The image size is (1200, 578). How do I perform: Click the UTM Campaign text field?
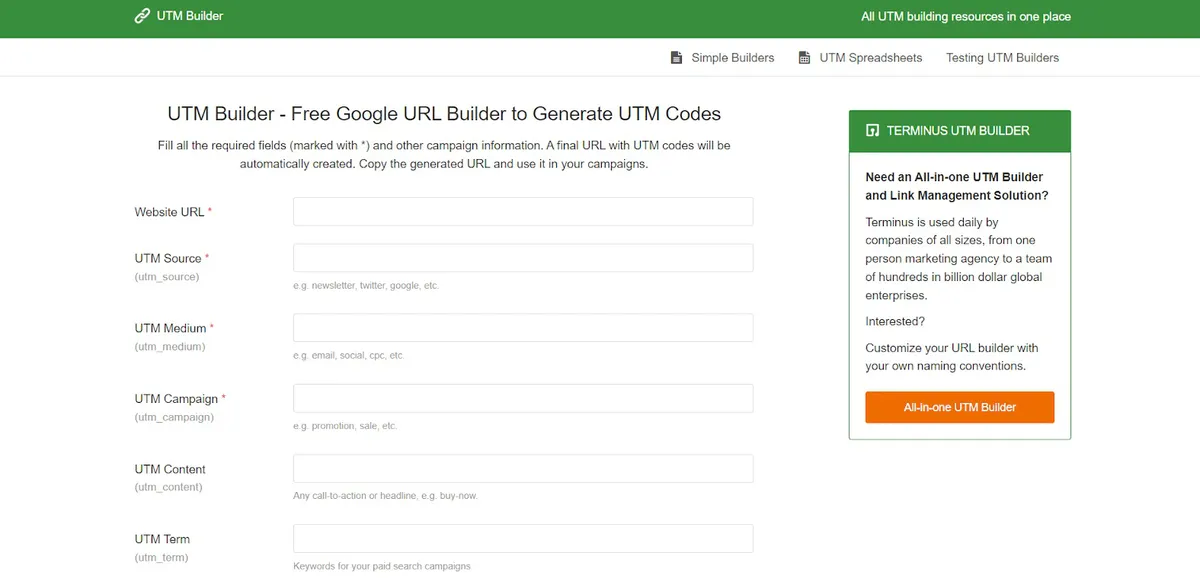(x=522, y=398)
